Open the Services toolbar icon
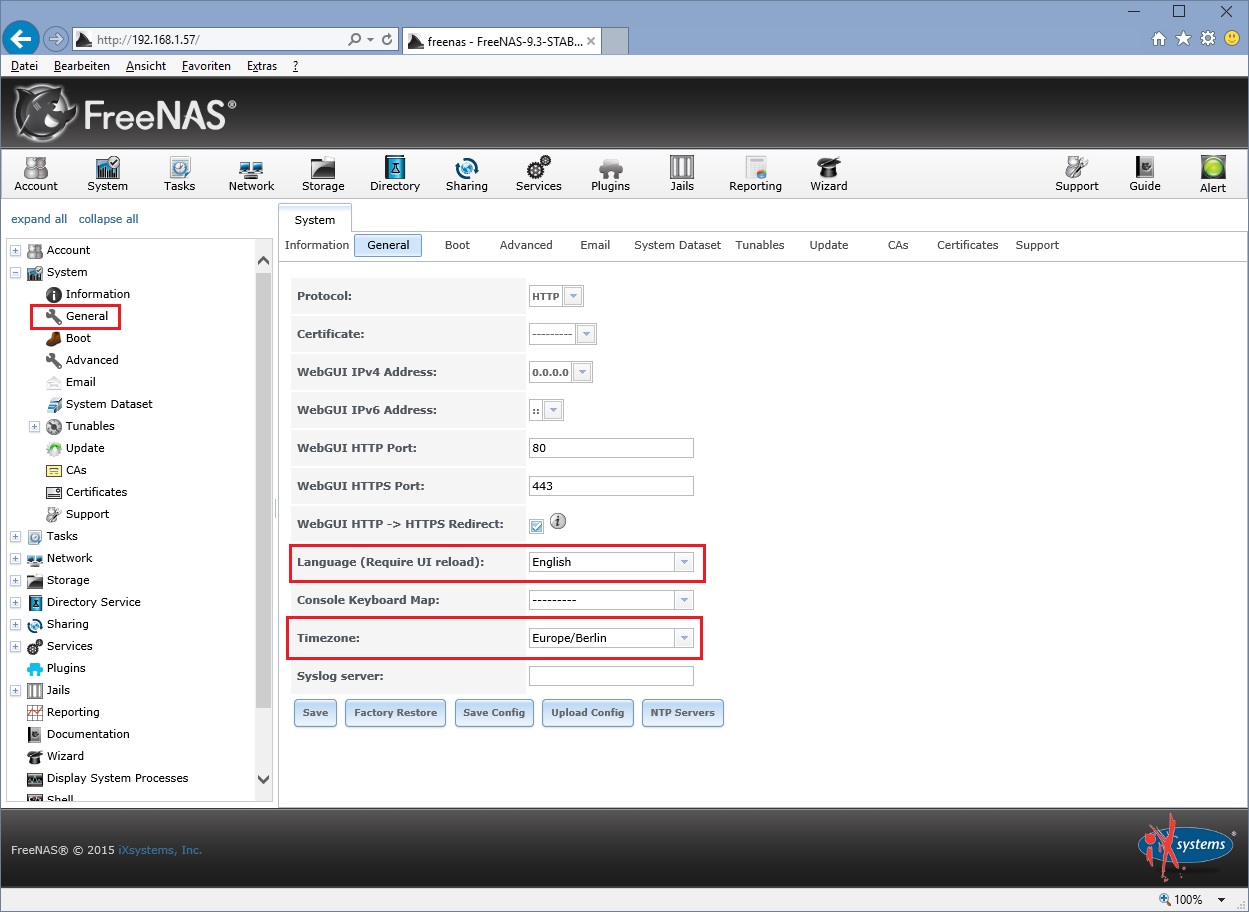This screenshot has height=912, width=1249. [539, 173]
